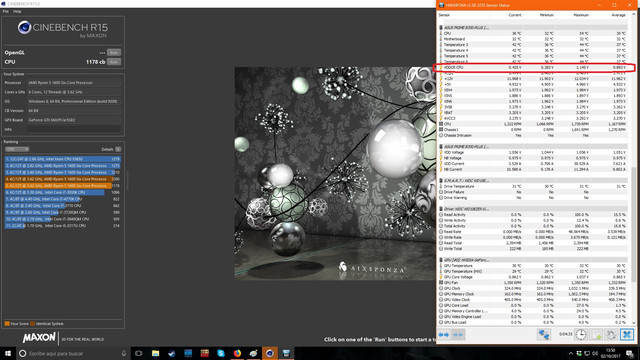Image resolution: width=640 pixels, height=360 pixels.
Task: Open Task View in taskbar
Action: (x=139, y=353)
